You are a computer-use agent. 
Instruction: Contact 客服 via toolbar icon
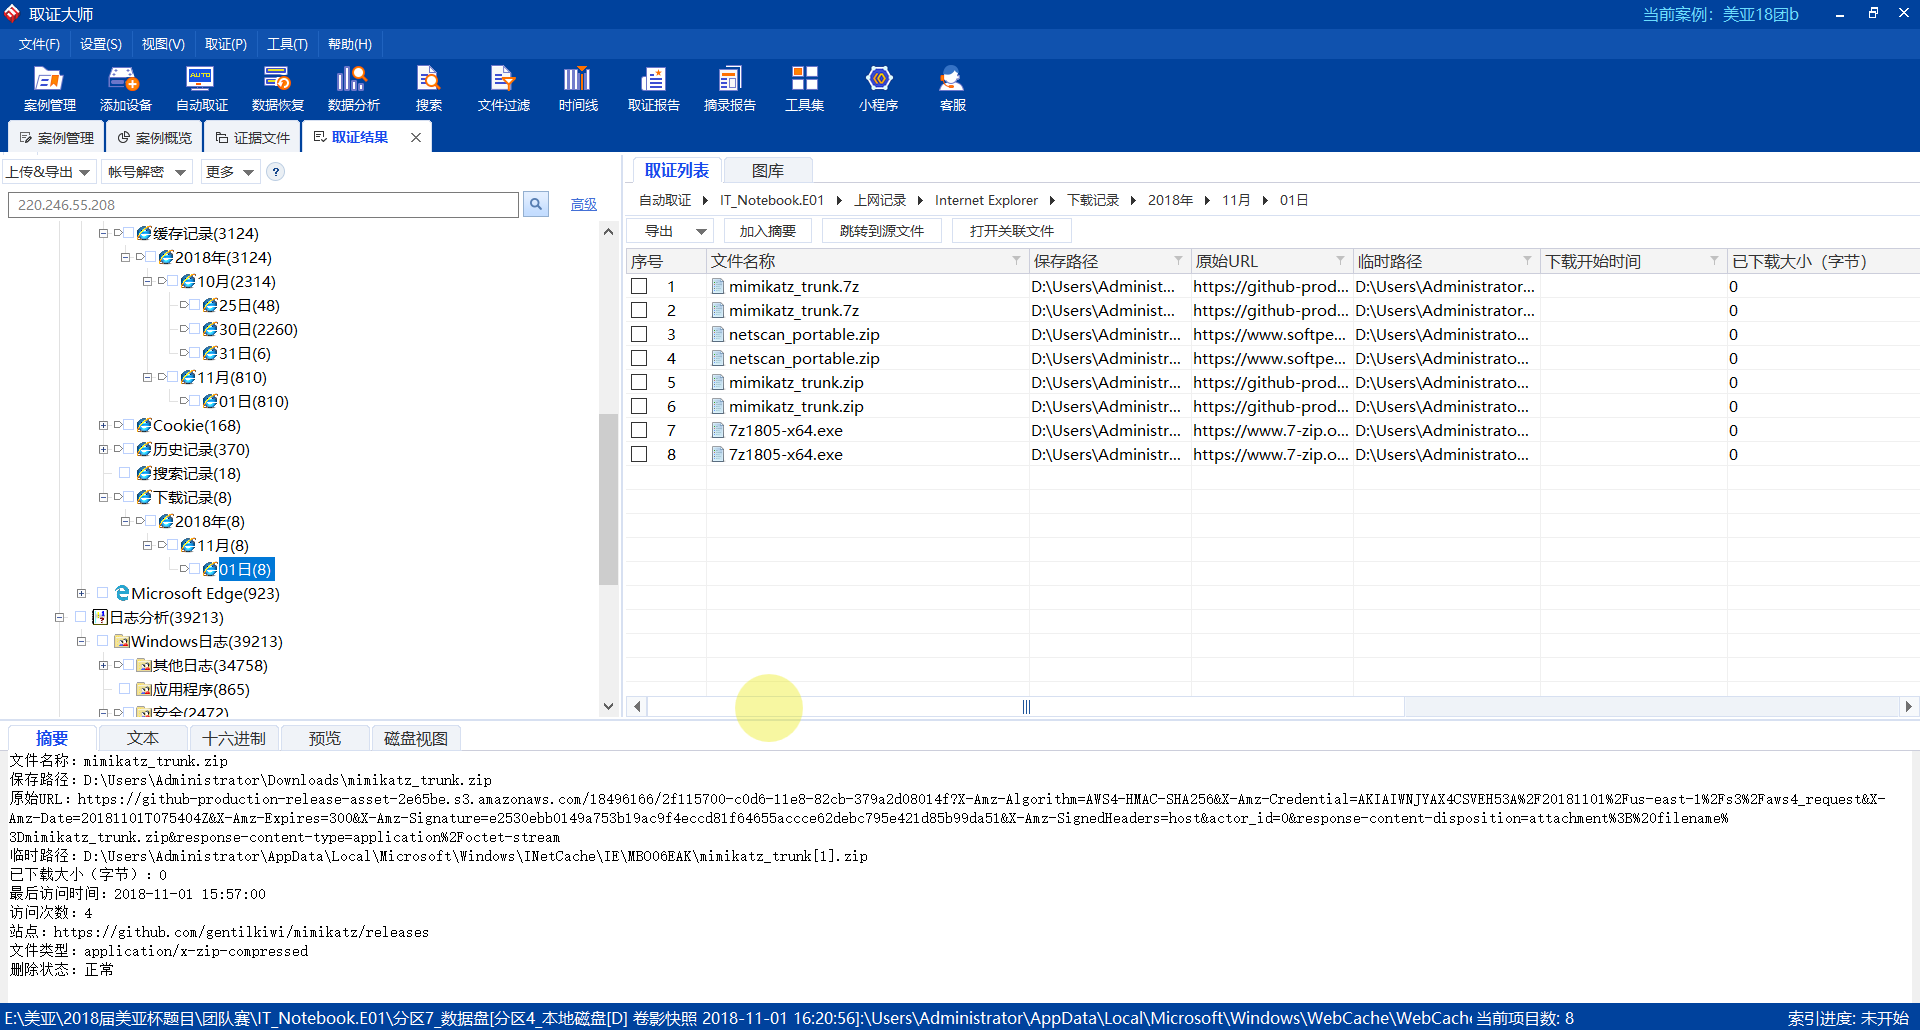coord(952,88)
